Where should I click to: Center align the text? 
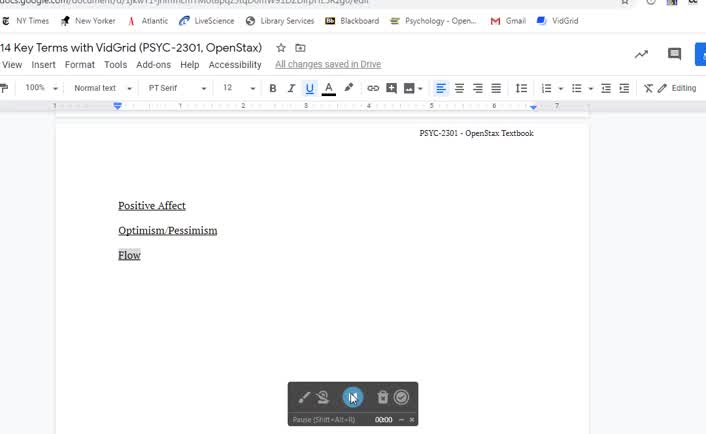point(459,88)
